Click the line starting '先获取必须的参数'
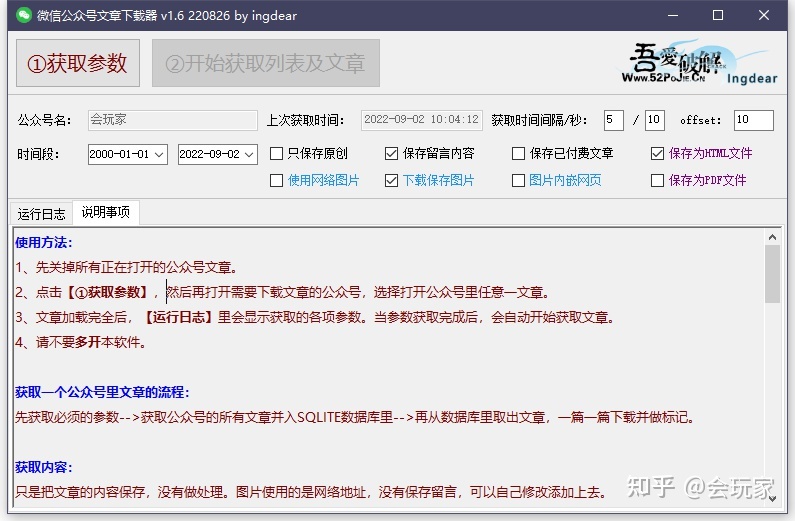This screenshot has height=521, width=795. pyautogui.click(x=354, y=417)
